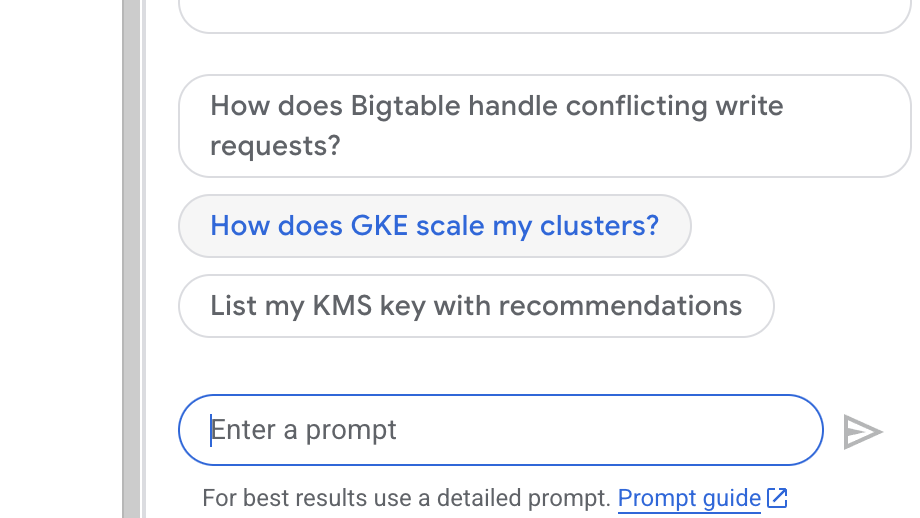Open the Prompt guide link
Screen dimensions: 920x518
[x=688, y=497]
